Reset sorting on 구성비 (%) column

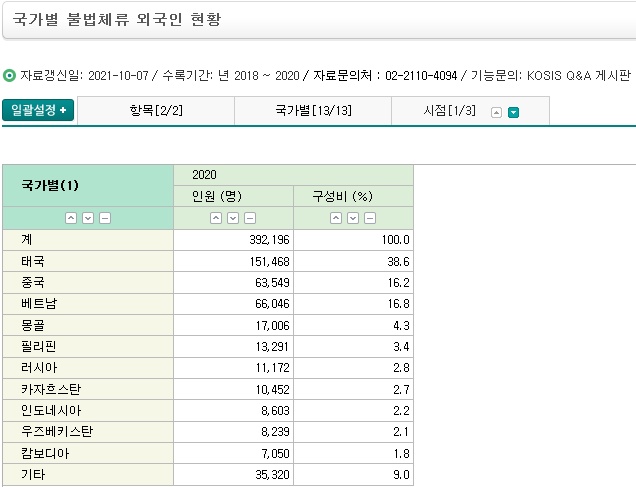click(370, 218)
